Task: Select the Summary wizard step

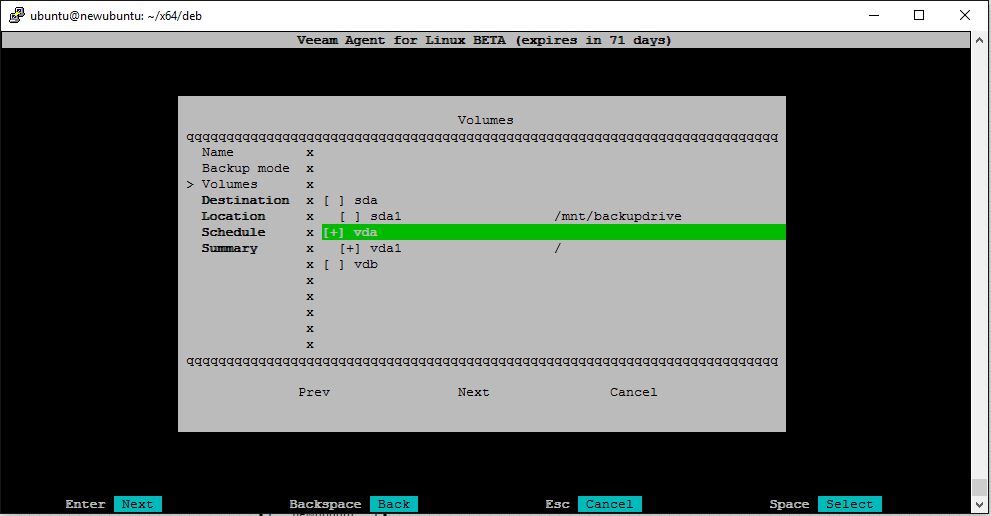Action: 229,249
